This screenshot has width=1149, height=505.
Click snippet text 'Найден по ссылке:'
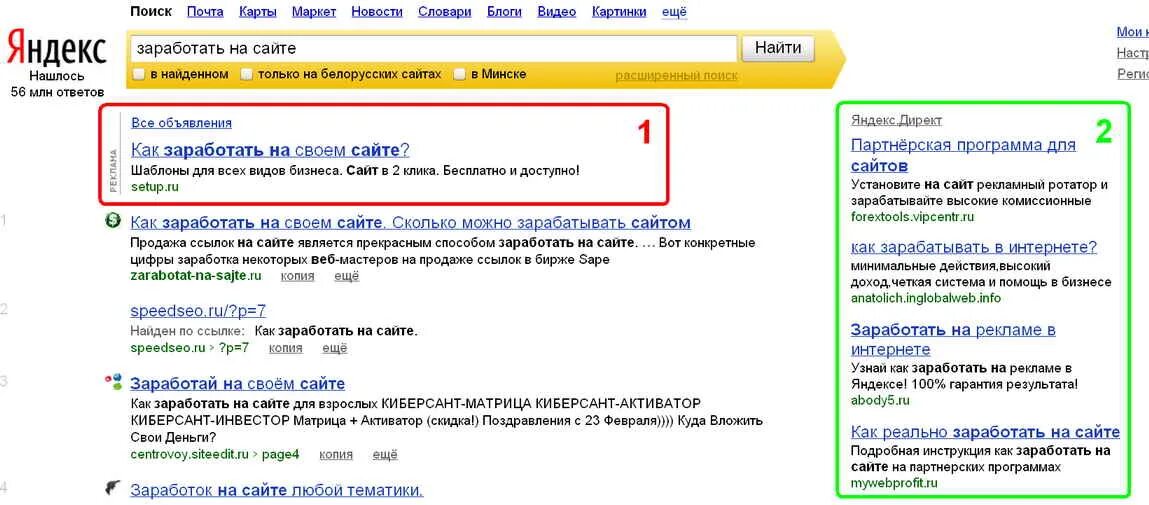pyautogui.click(x=188, y=331)
